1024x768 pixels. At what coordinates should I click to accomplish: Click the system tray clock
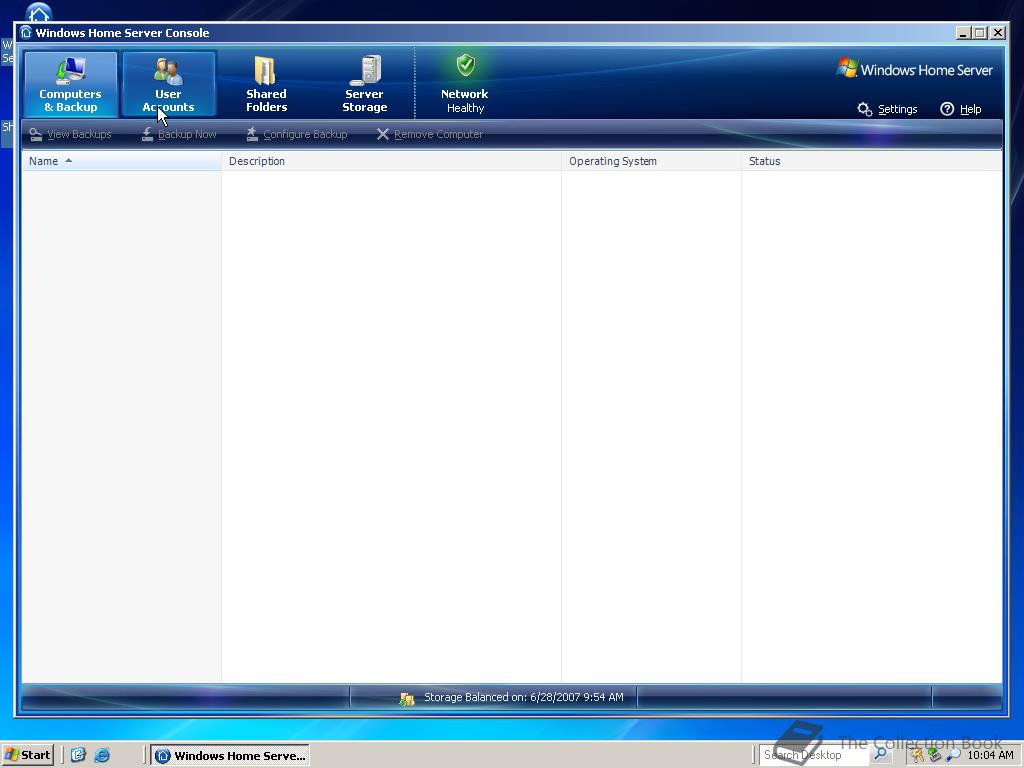click(990, 755)
